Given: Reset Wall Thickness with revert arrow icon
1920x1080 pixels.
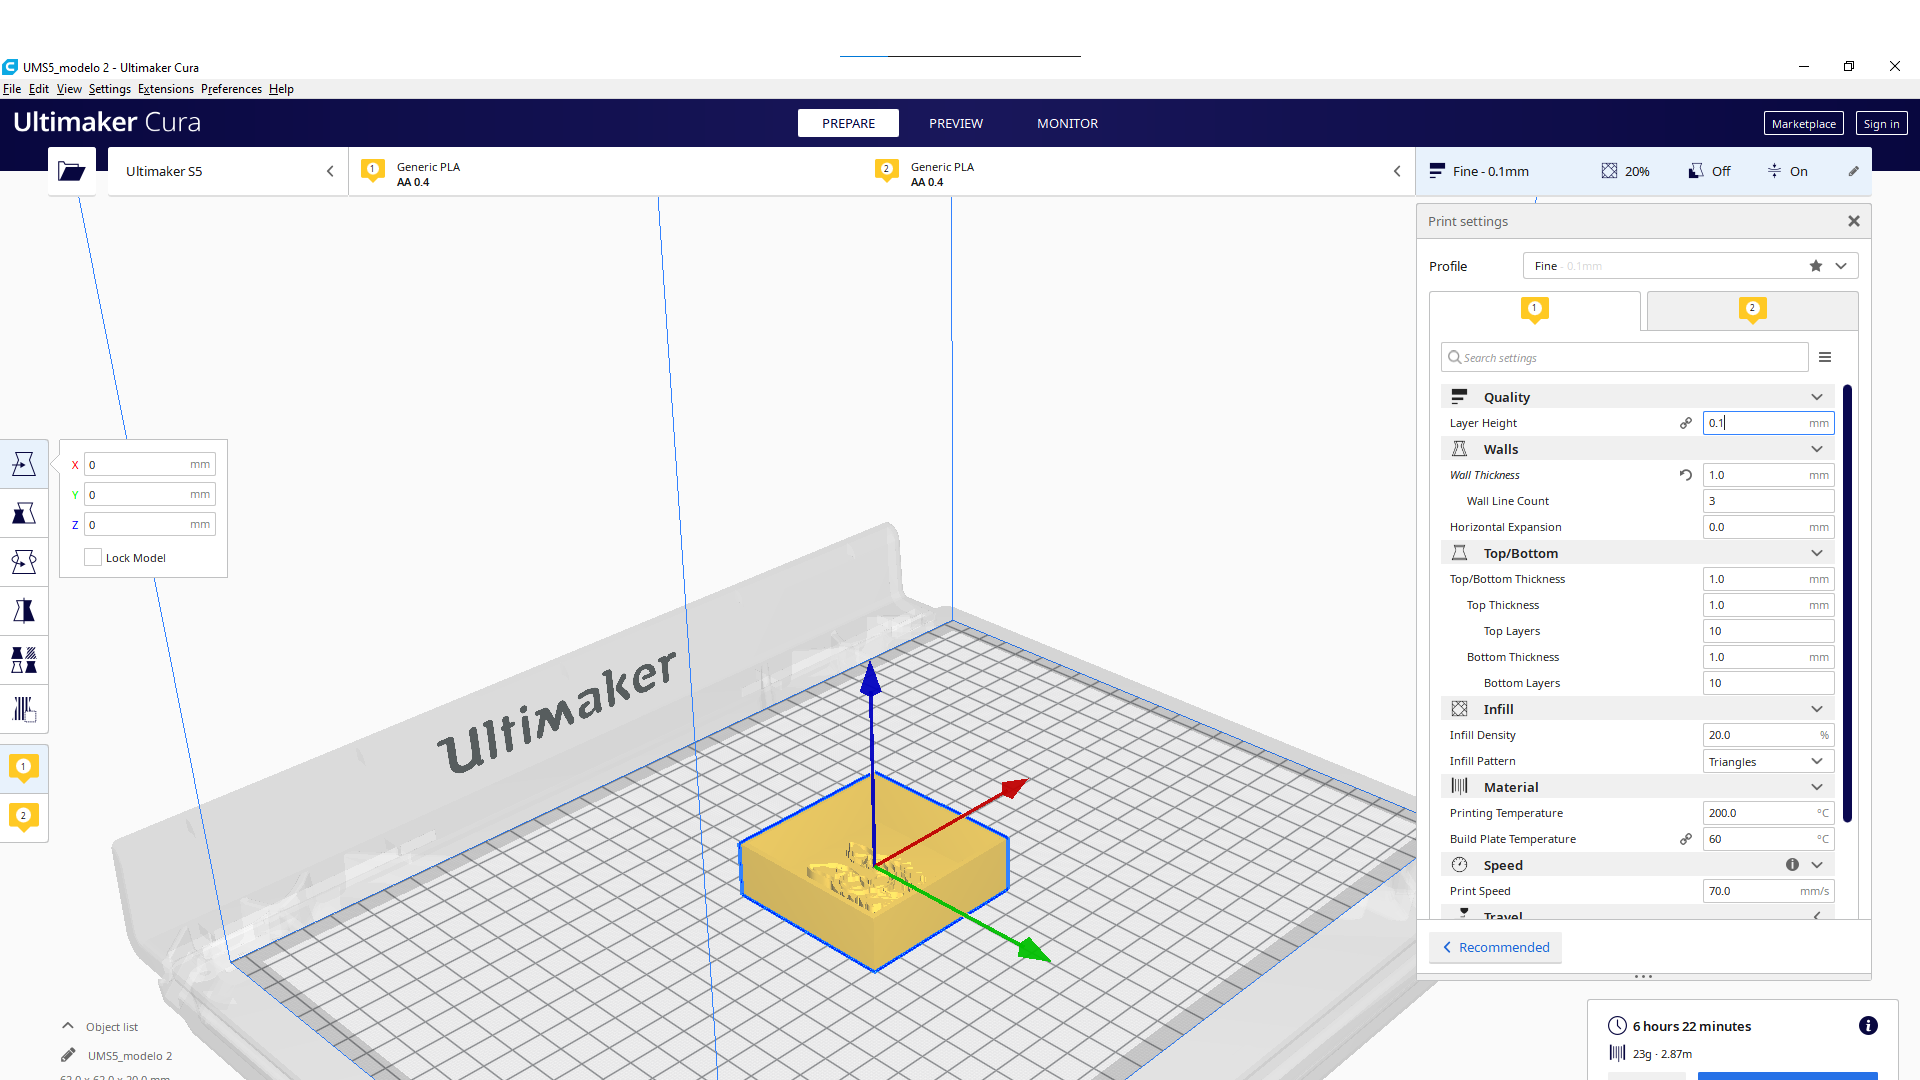Looking at the screenshot, I should 1686,475.
